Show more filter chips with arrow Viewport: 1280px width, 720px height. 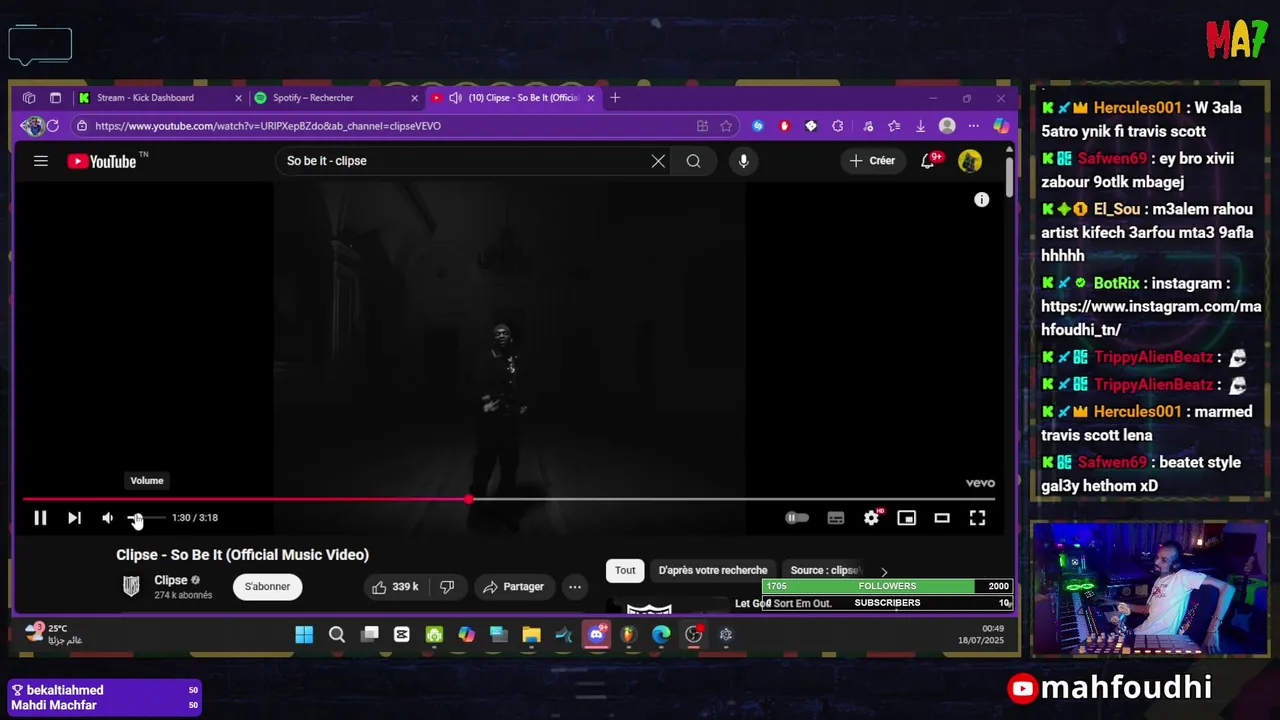884,572
